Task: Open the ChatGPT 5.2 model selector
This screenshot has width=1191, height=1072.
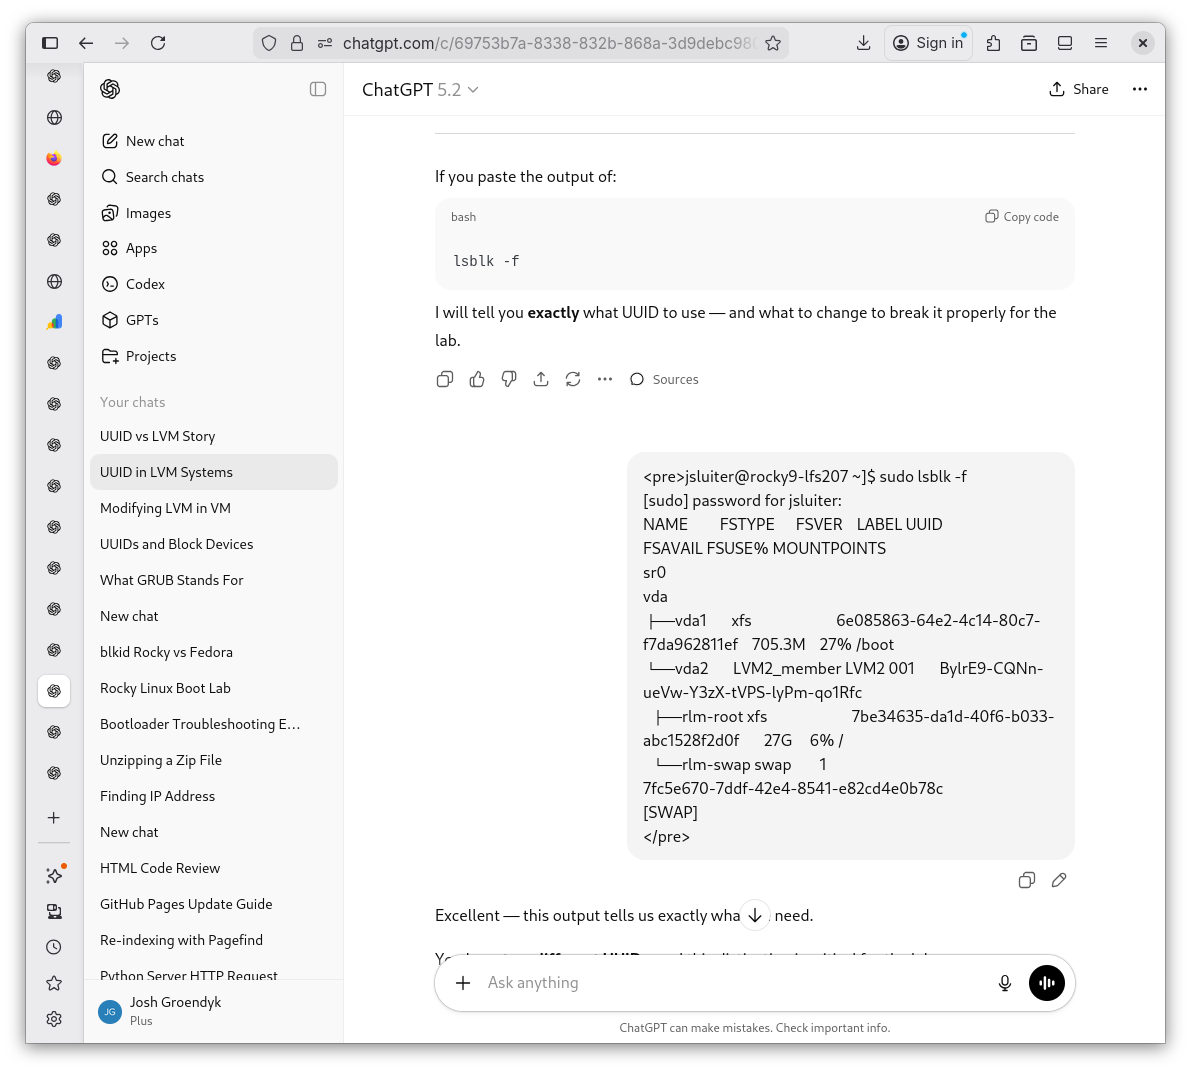Action: pos(420,89)
